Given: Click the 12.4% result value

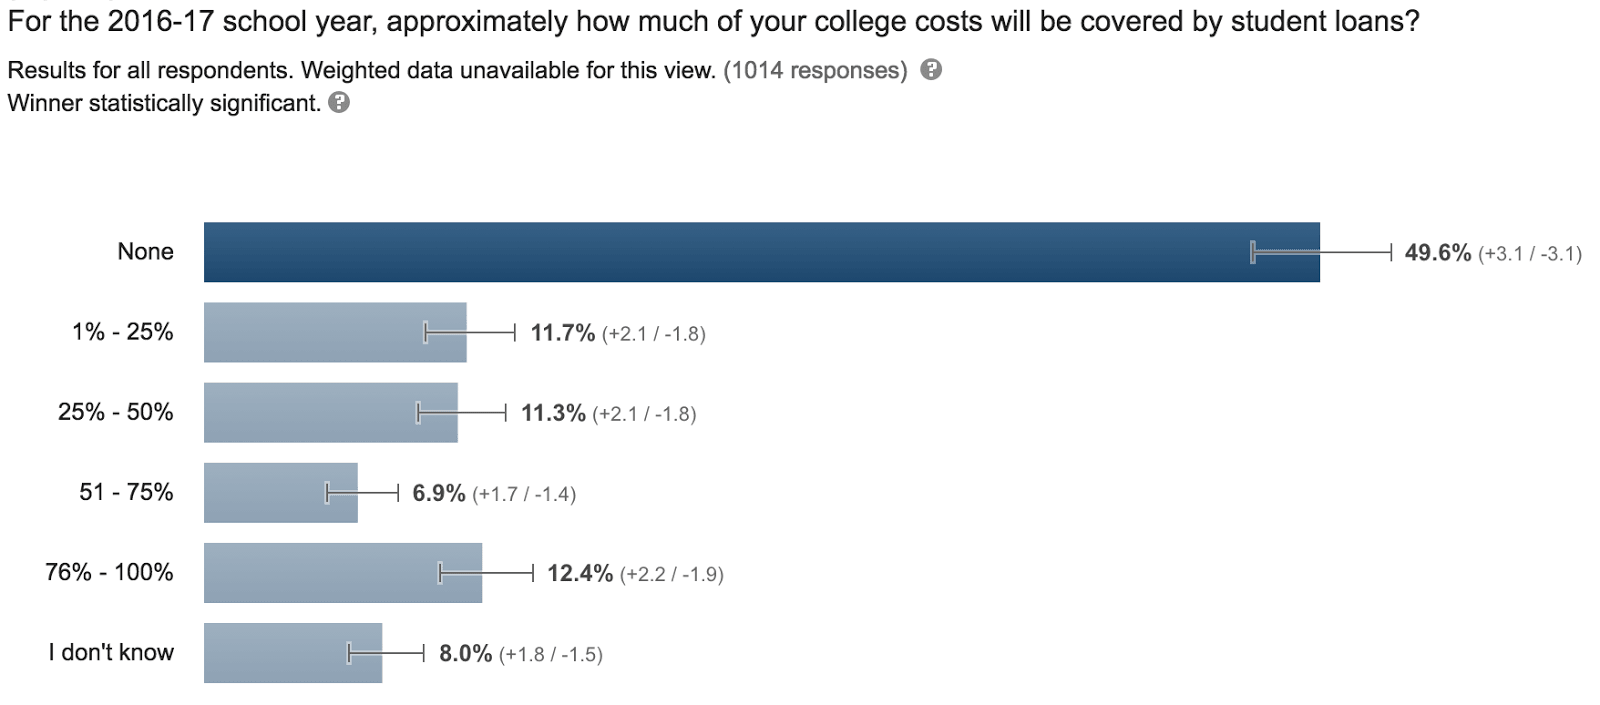Looking at the screenshot, I should pyautogui.click(x=579, y=573).
